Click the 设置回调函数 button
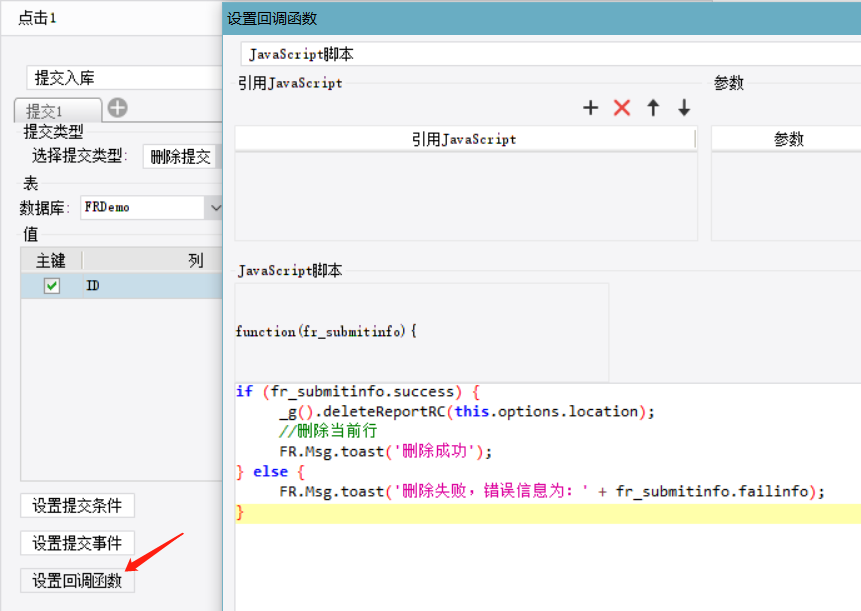This screenshot has height=611, width=861. pos(77,580)
